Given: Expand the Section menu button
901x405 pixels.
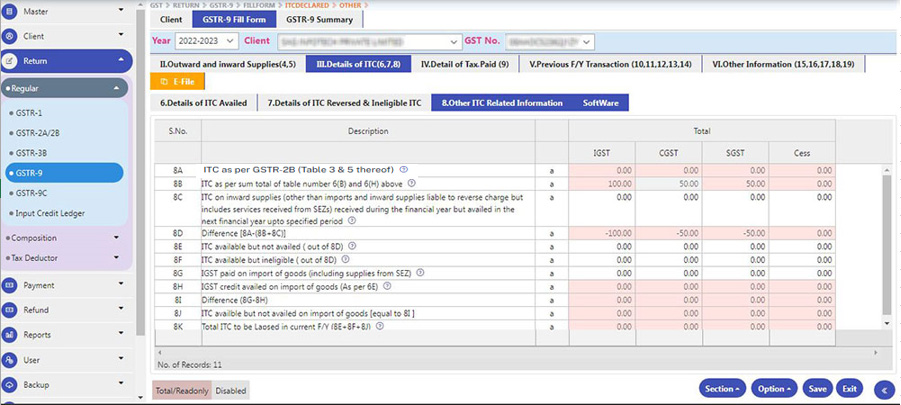Looking at the screenshot, I should coord(724,388).
